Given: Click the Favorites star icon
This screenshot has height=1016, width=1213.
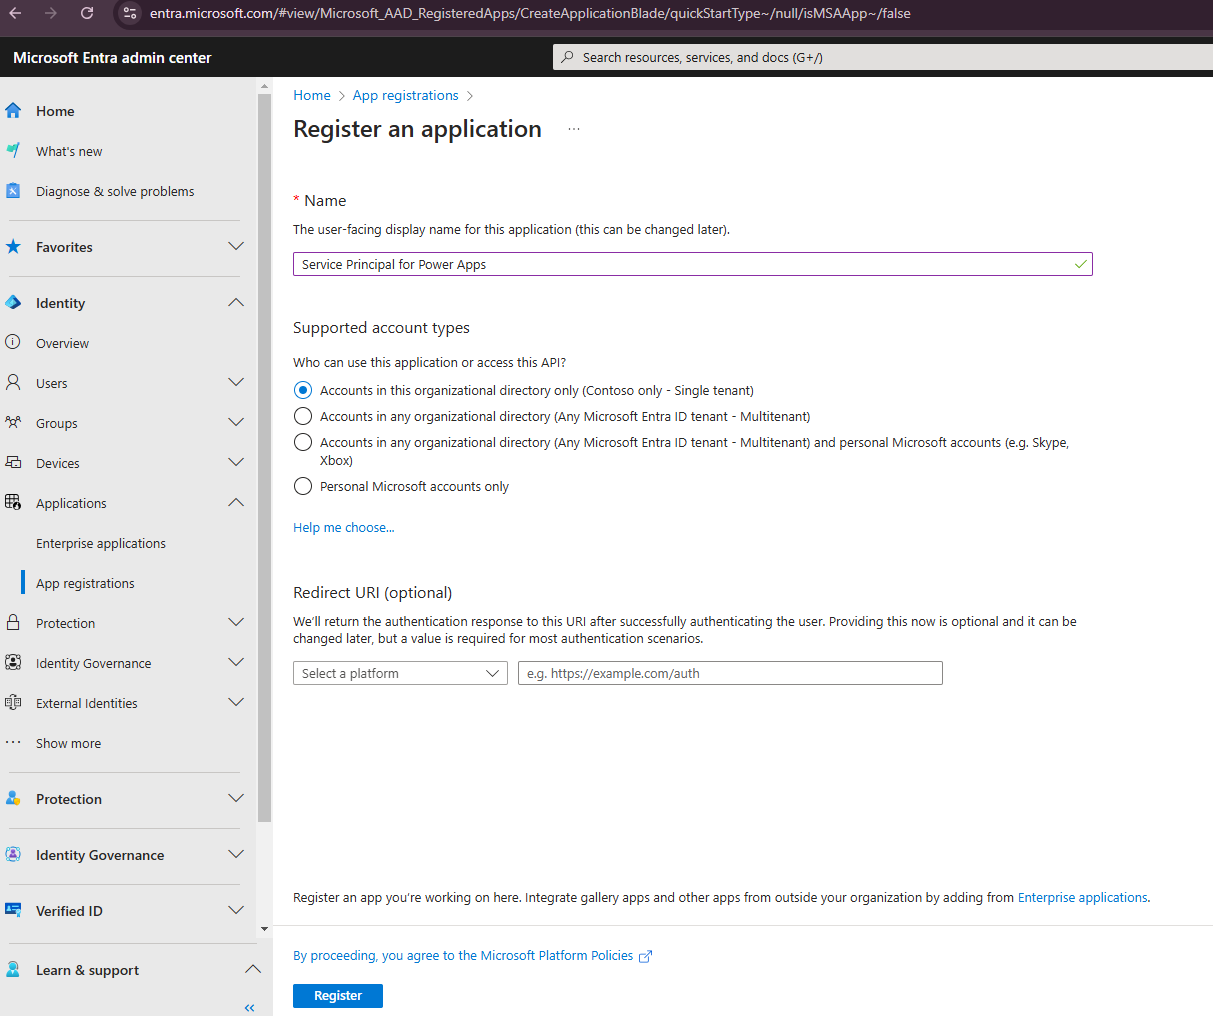Looking at the screenshot, I should coord(13,247).
